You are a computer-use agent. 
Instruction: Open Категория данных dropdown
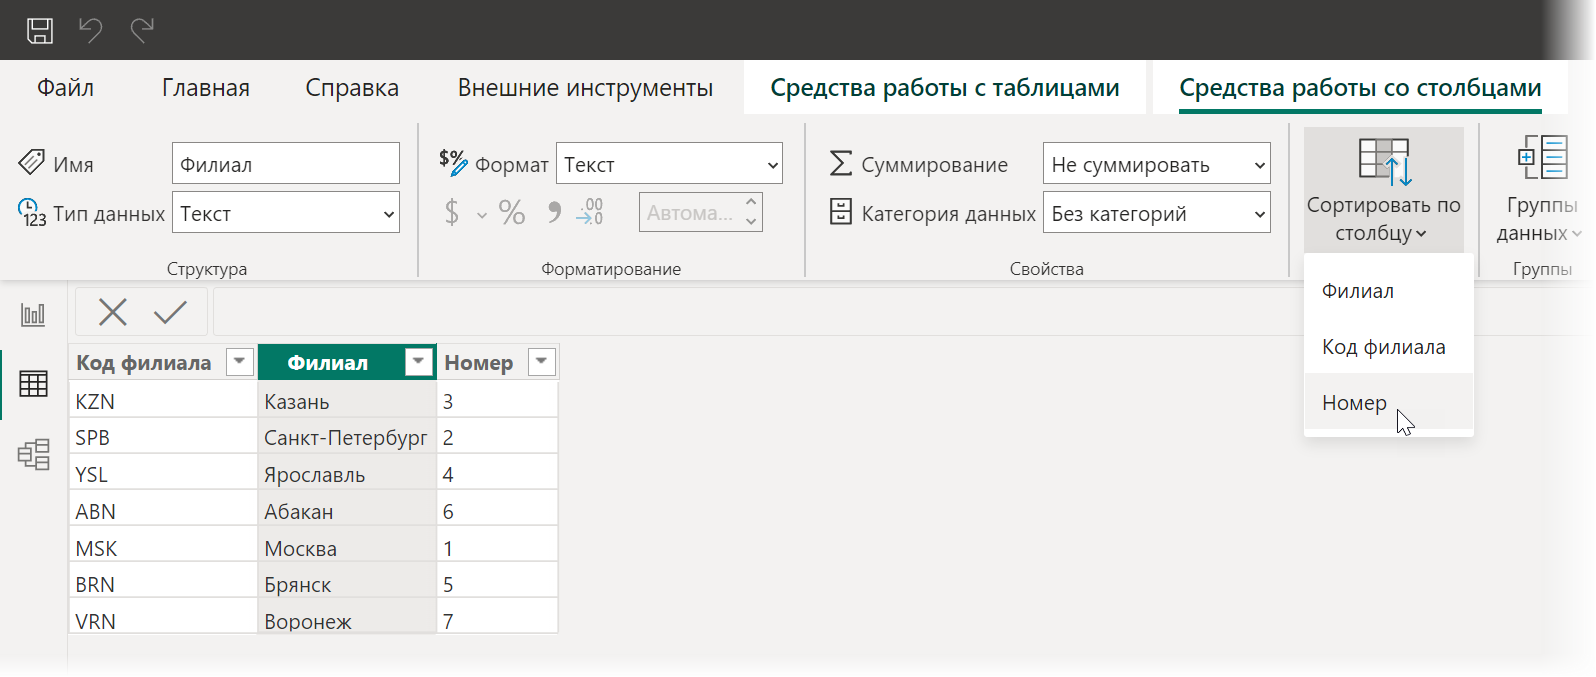tap(1157, 213)
